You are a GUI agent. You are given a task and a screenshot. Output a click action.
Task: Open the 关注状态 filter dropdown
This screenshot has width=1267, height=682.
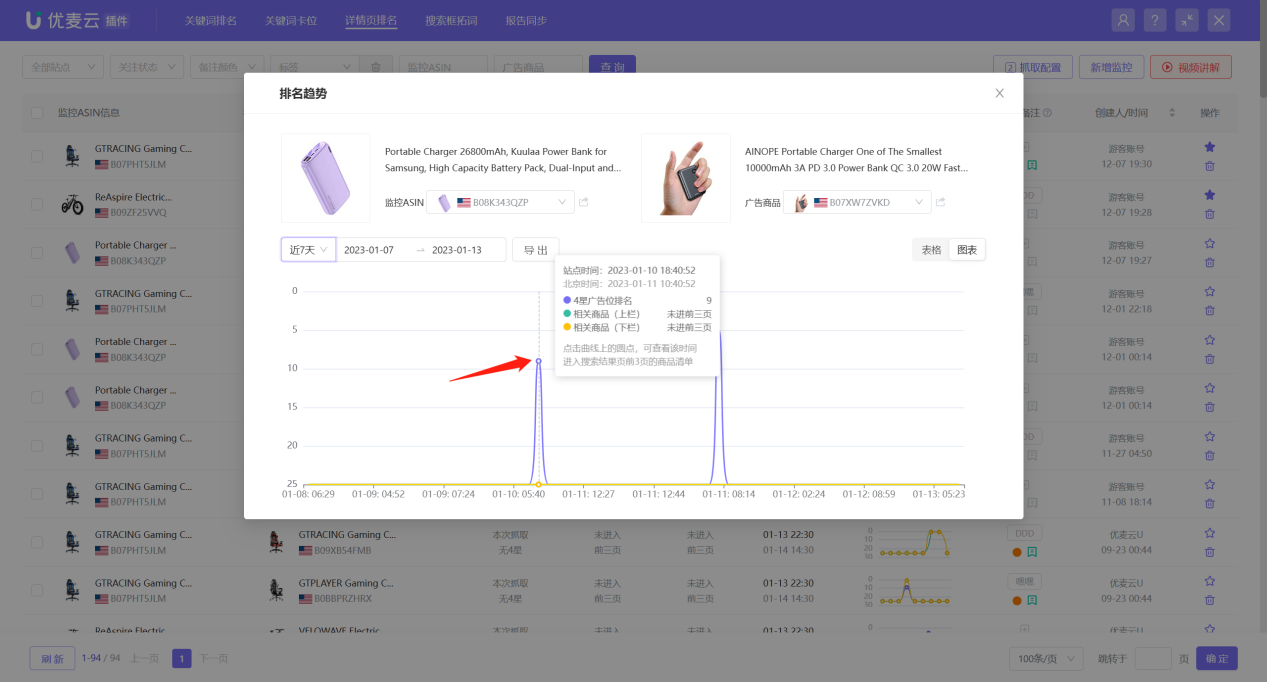[147, 67]
